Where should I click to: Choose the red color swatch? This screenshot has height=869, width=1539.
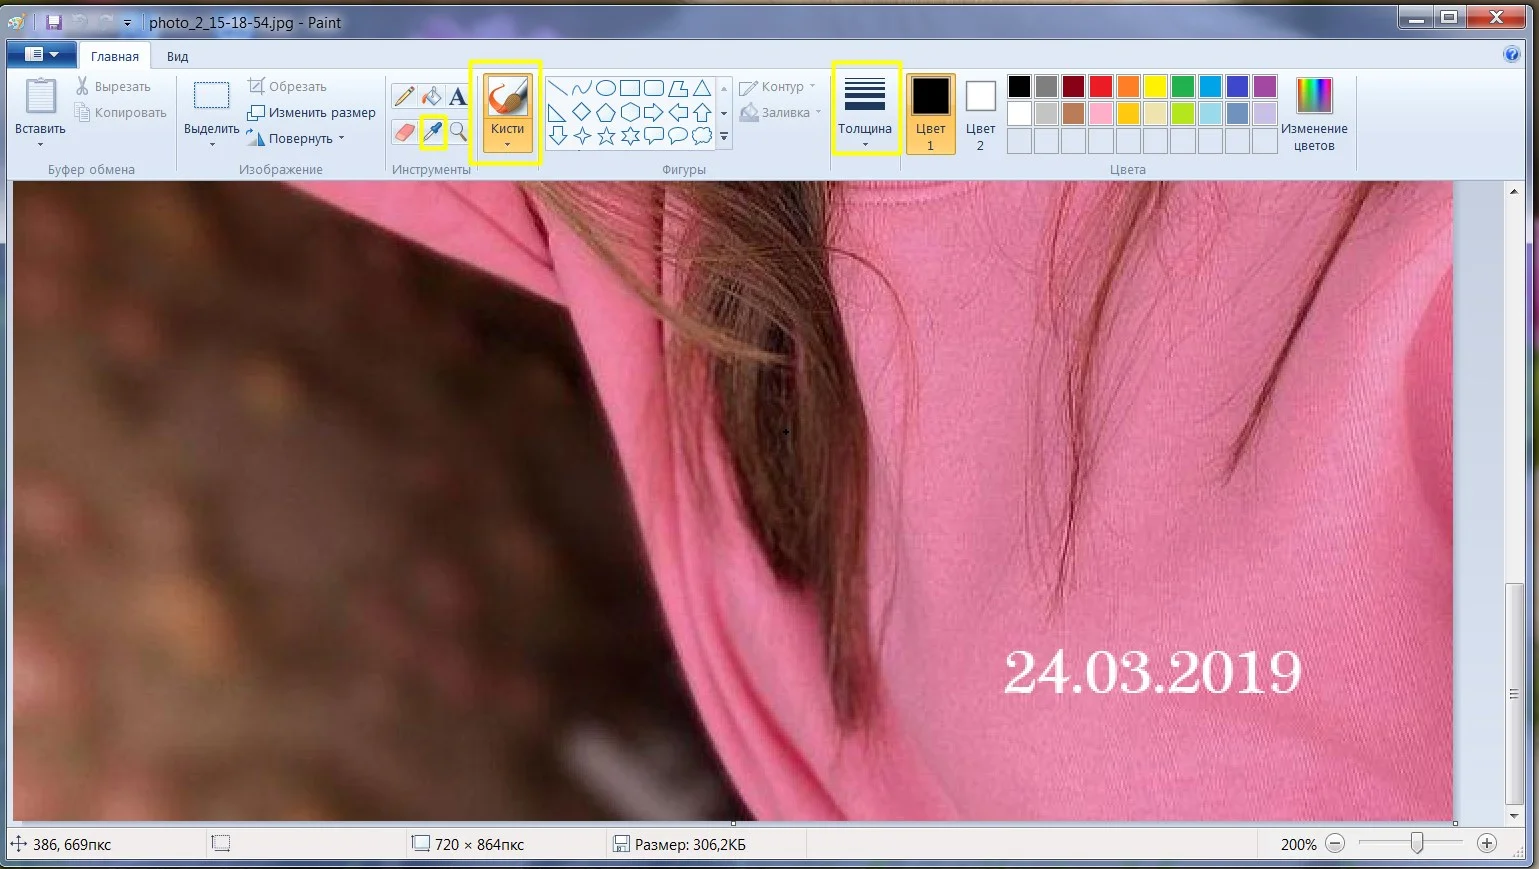click(x=1101, y=86)
